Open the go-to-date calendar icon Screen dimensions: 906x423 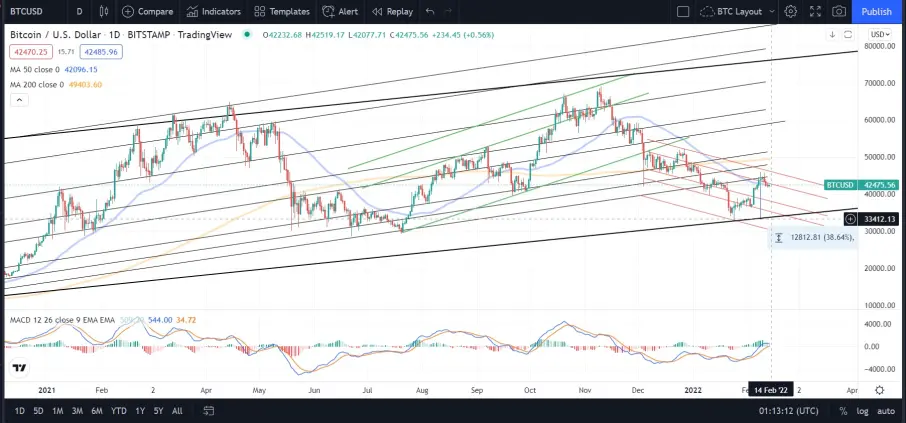(x=209, y=411)
